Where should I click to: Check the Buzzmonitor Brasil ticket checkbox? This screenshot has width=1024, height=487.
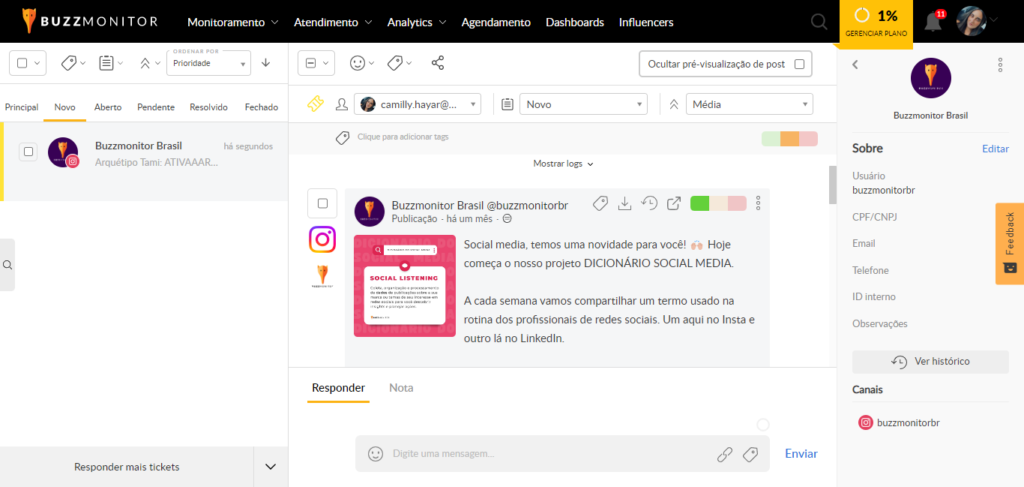pyautogui.click(x=29, y=152)
